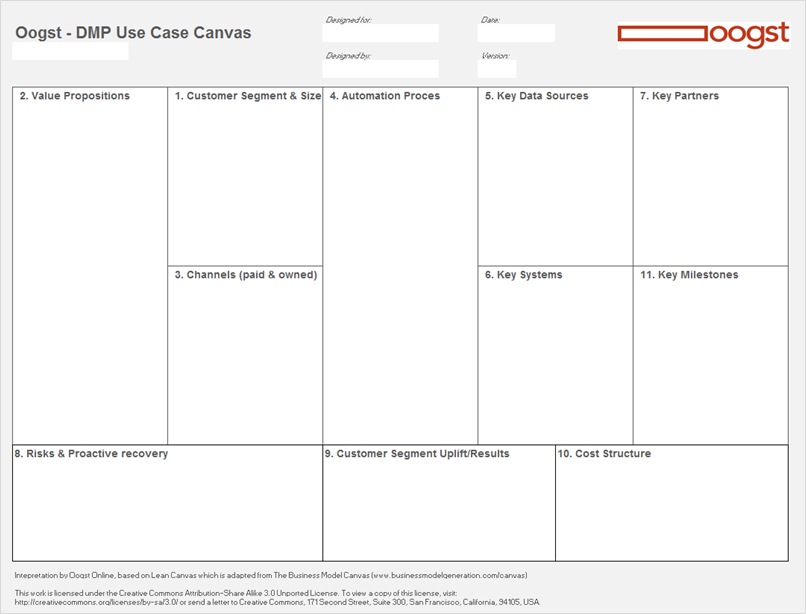The image size is (806, 614).
Task: Click the blank field below the canvas title
Action: [x=70, y=51]
